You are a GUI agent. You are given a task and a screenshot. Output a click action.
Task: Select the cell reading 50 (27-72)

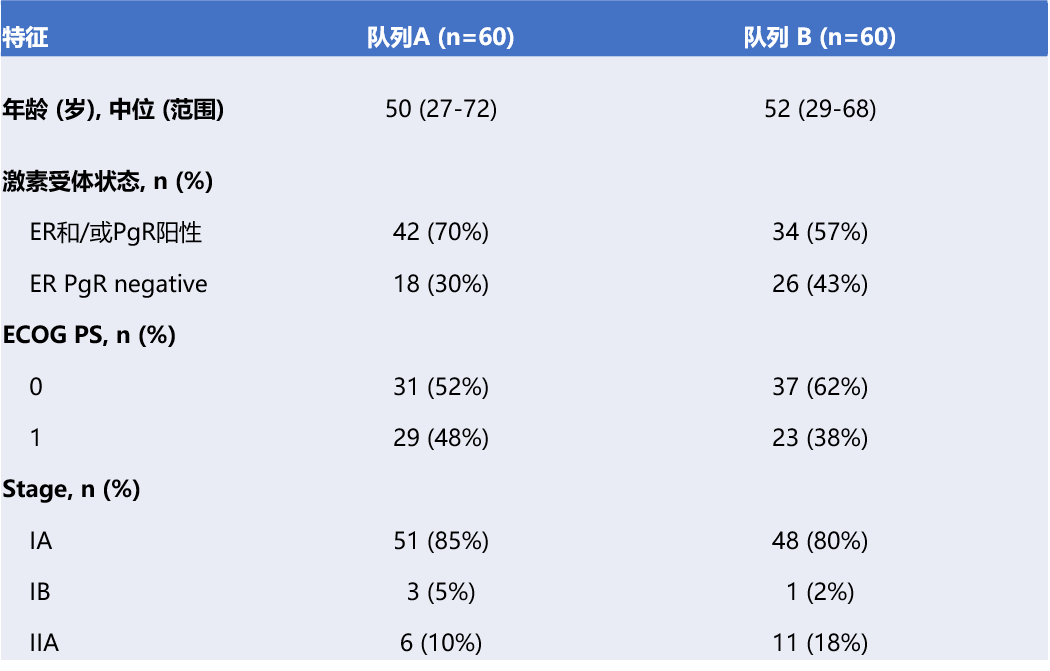click(441, 109)
